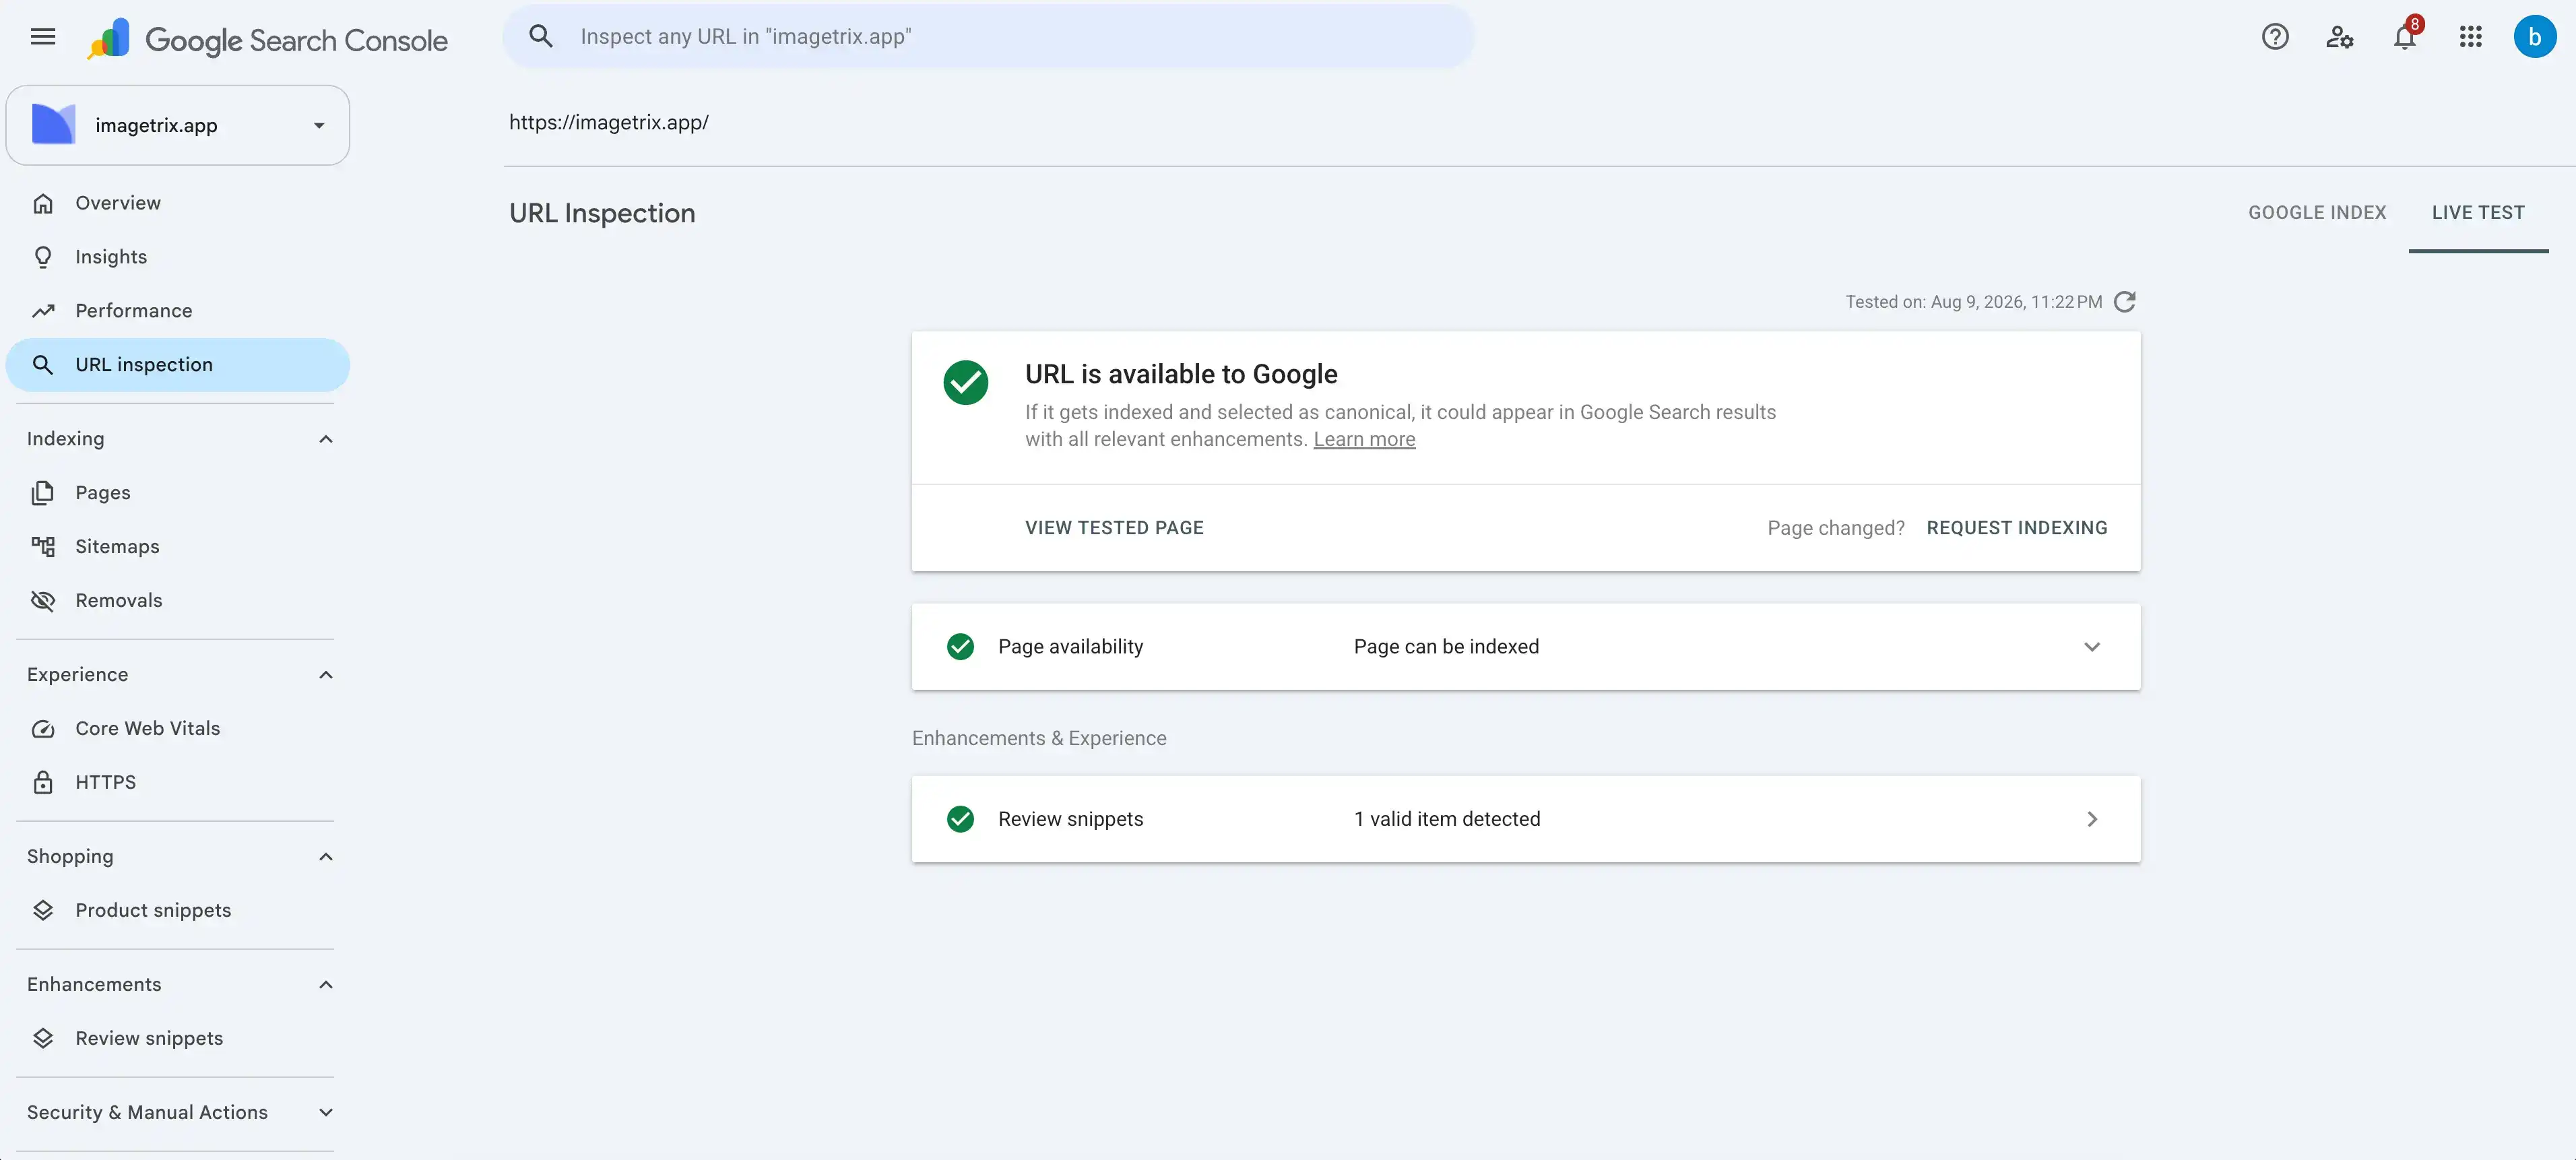Click 'Page can be indexed' text
2576x1160 pixels.
[1446, 647]
